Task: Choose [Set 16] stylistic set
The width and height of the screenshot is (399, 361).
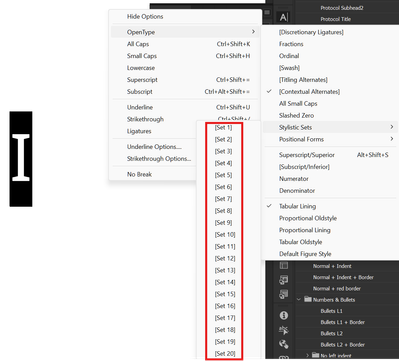Action: click(225, 306)
